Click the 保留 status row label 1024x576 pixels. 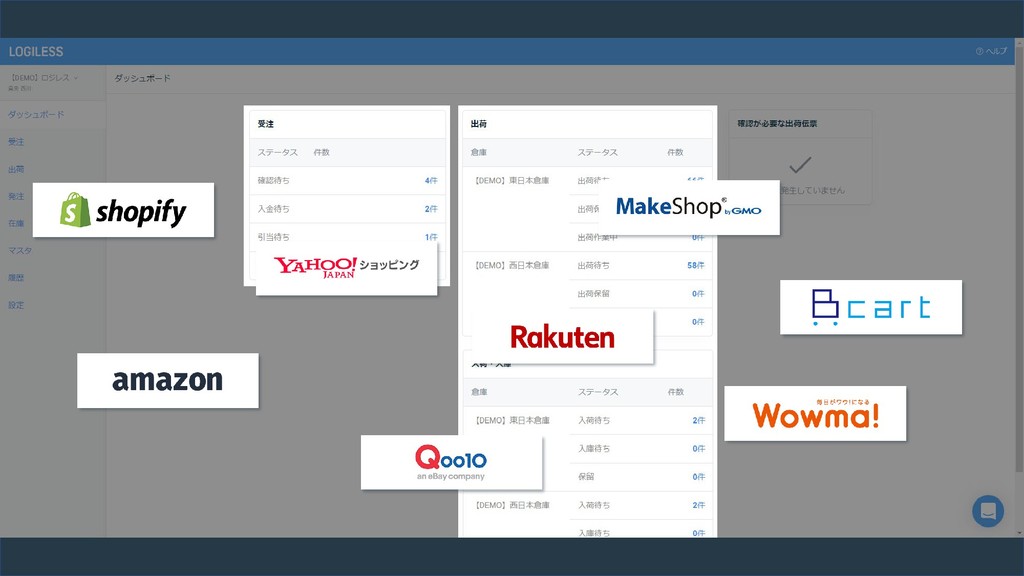pyautogui.click(x=586, y=477)
